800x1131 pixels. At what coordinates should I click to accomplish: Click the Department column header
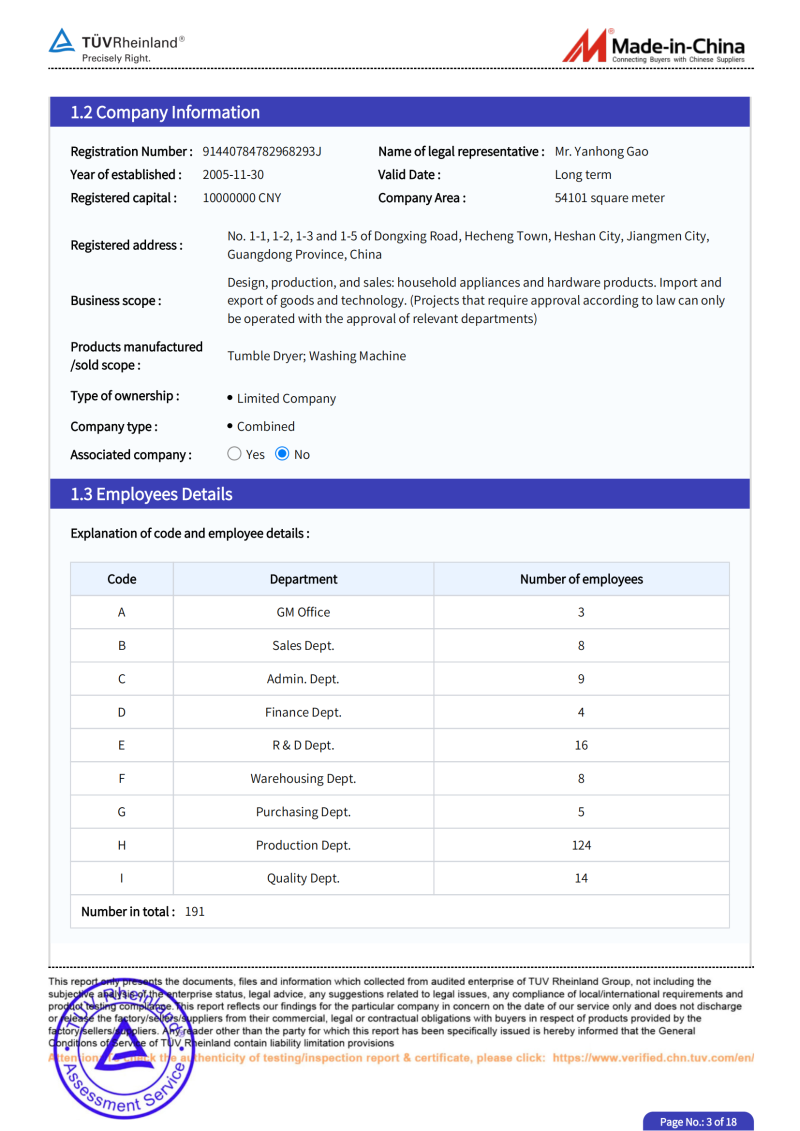(303, 579)
